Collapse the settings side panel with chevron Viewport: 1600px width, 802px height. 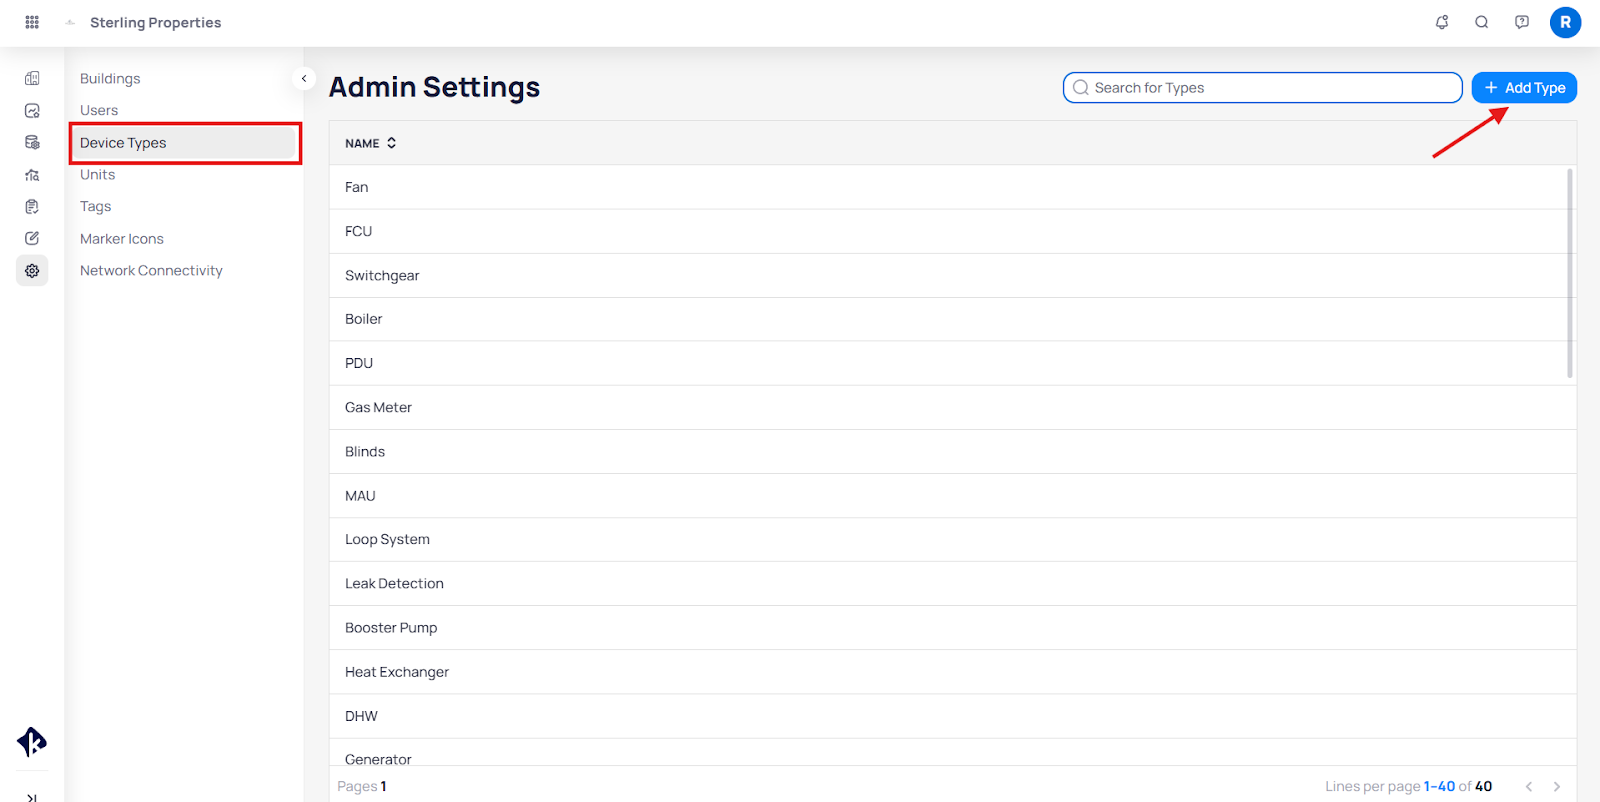tap(304, 78)
